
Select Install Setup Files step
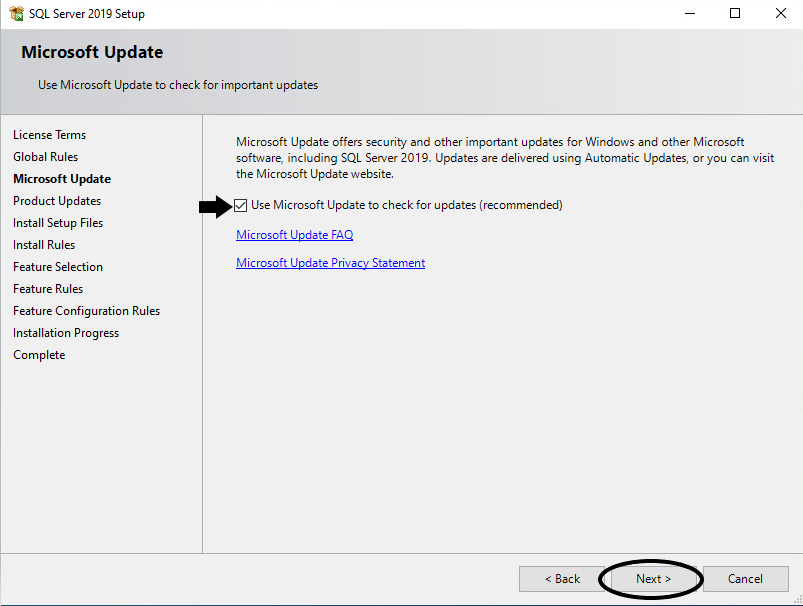click(x=58, y=223)
